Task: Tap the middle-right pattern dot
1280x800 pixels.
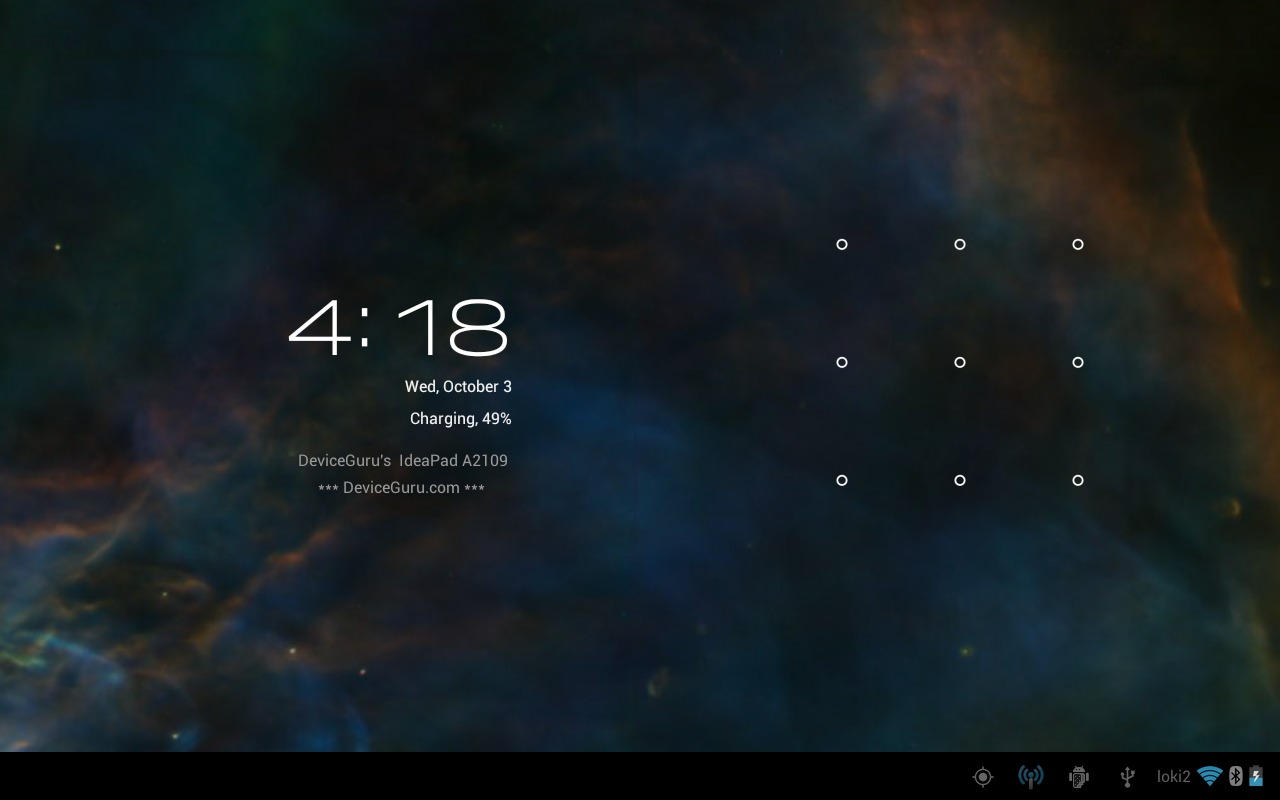Action: click(1078, 362)
